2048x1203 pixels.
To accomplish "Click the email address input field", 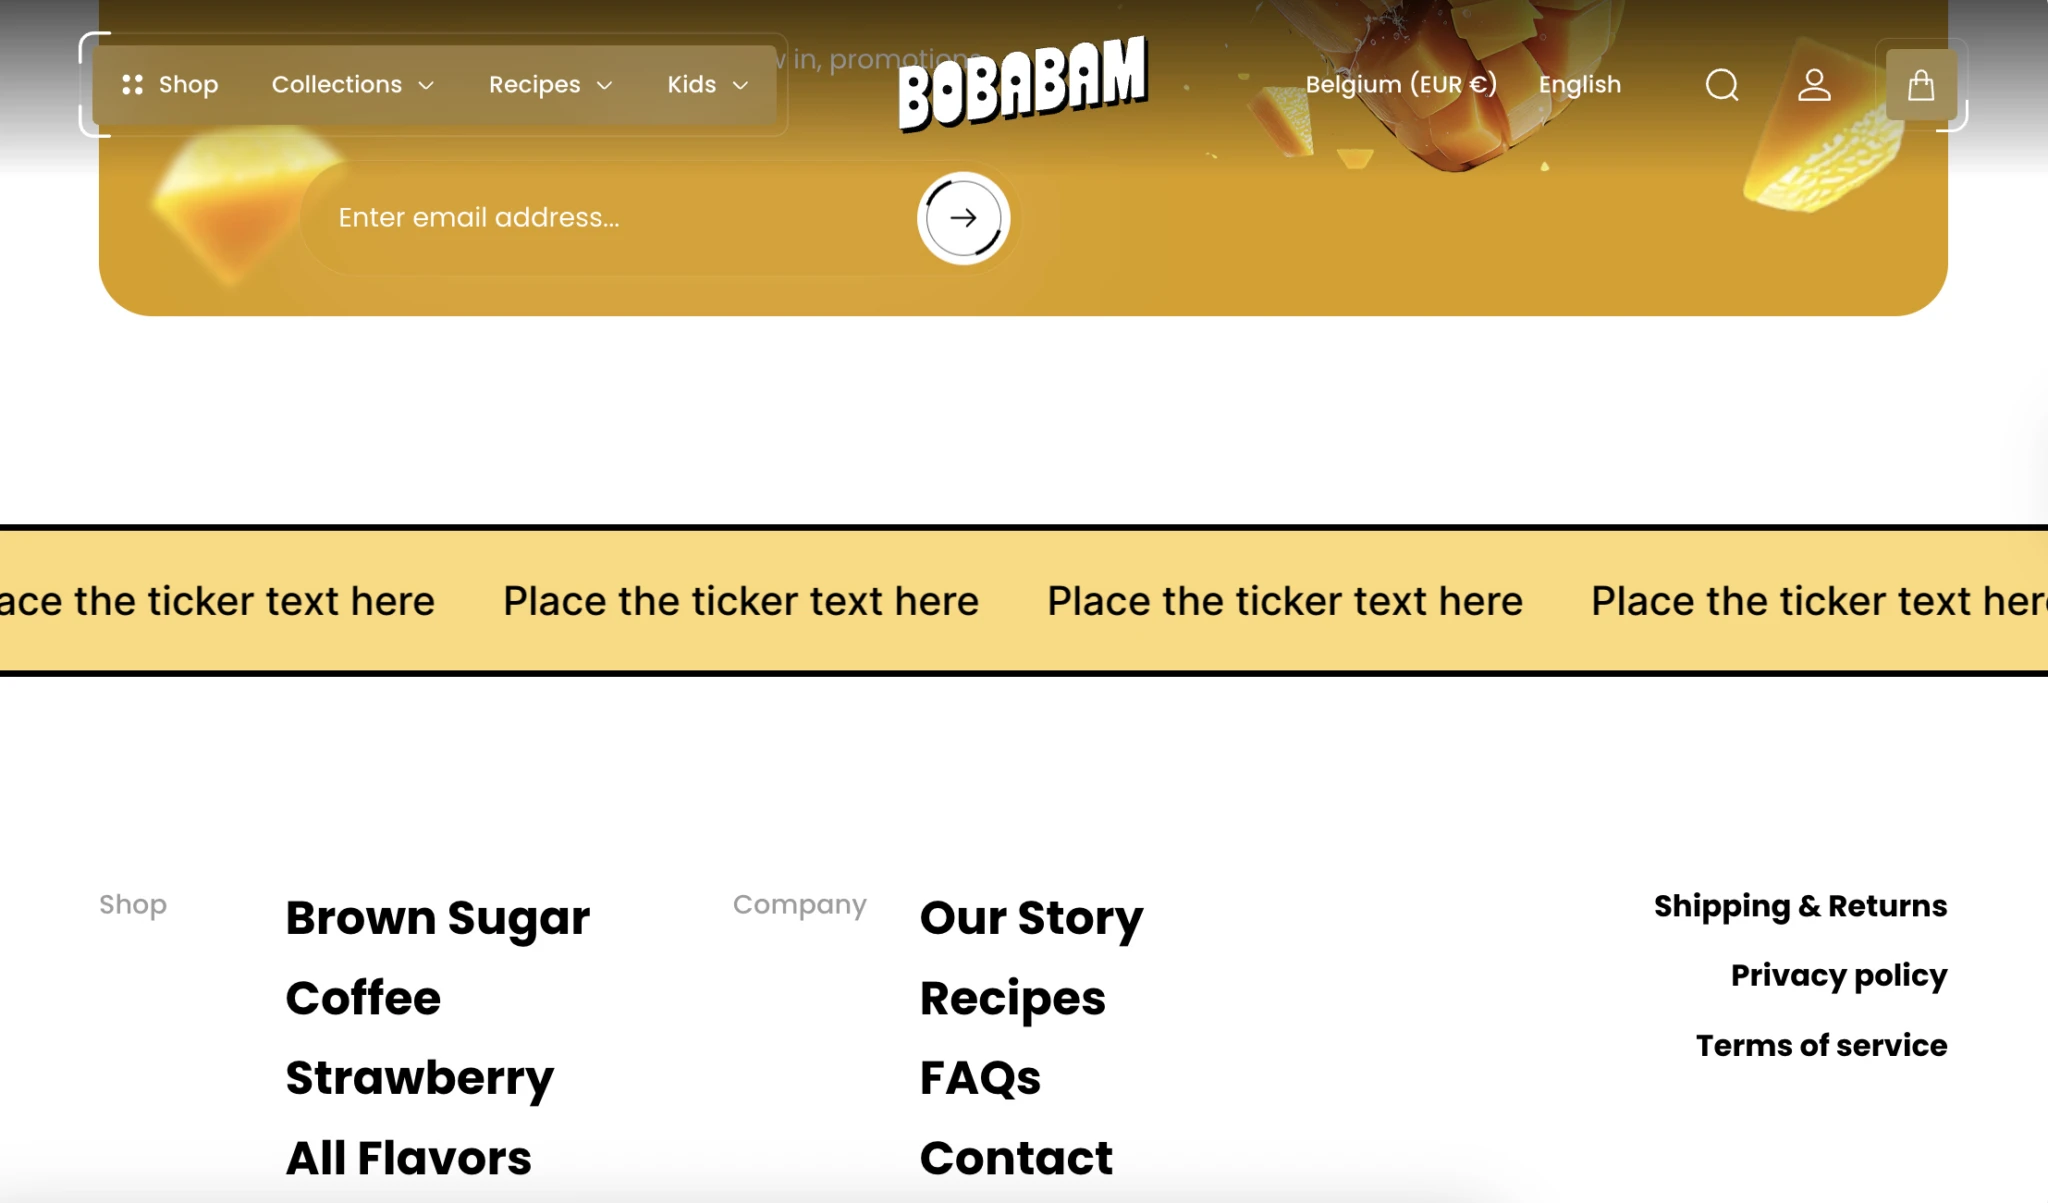I will pyautogui.click(x=610, y=218).
